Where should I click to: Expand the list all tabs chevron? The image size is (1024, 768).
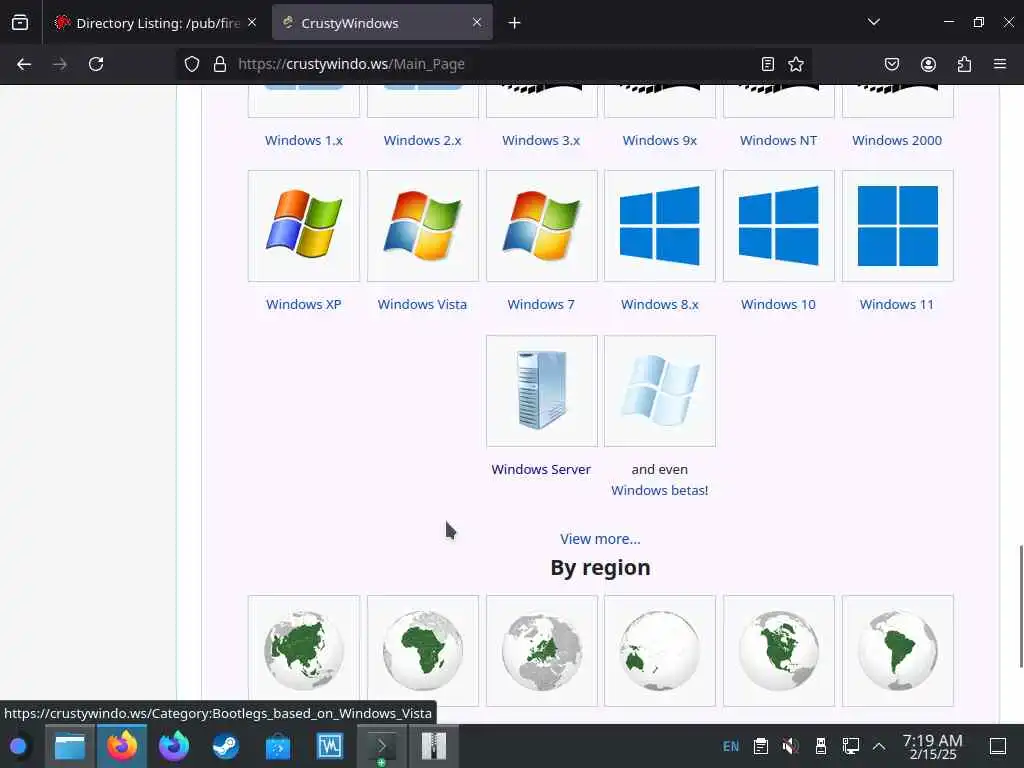click(873, 22)
